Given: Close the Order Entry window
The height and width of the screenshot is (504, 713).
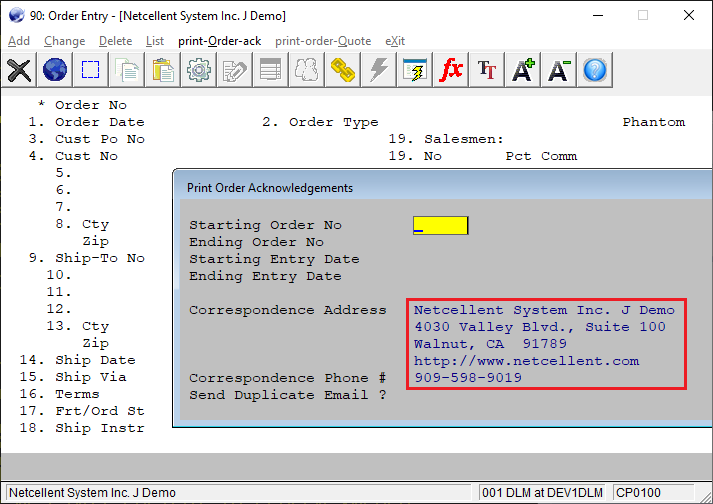Looking at the screenshot, I should coord(689,15).
